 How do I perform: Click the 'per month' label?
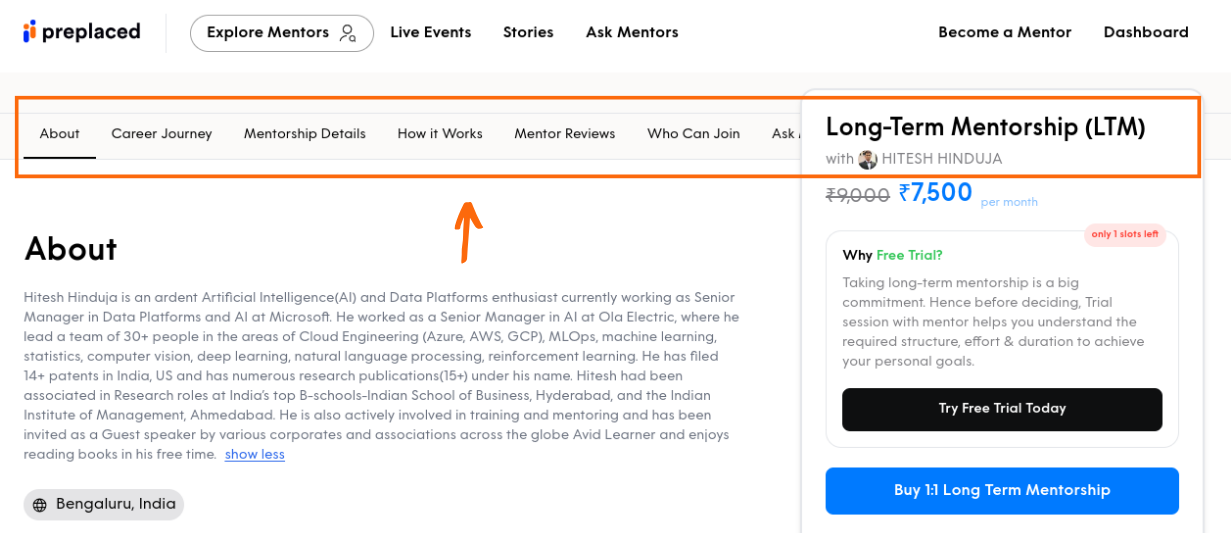click(x=1009, y=202)
